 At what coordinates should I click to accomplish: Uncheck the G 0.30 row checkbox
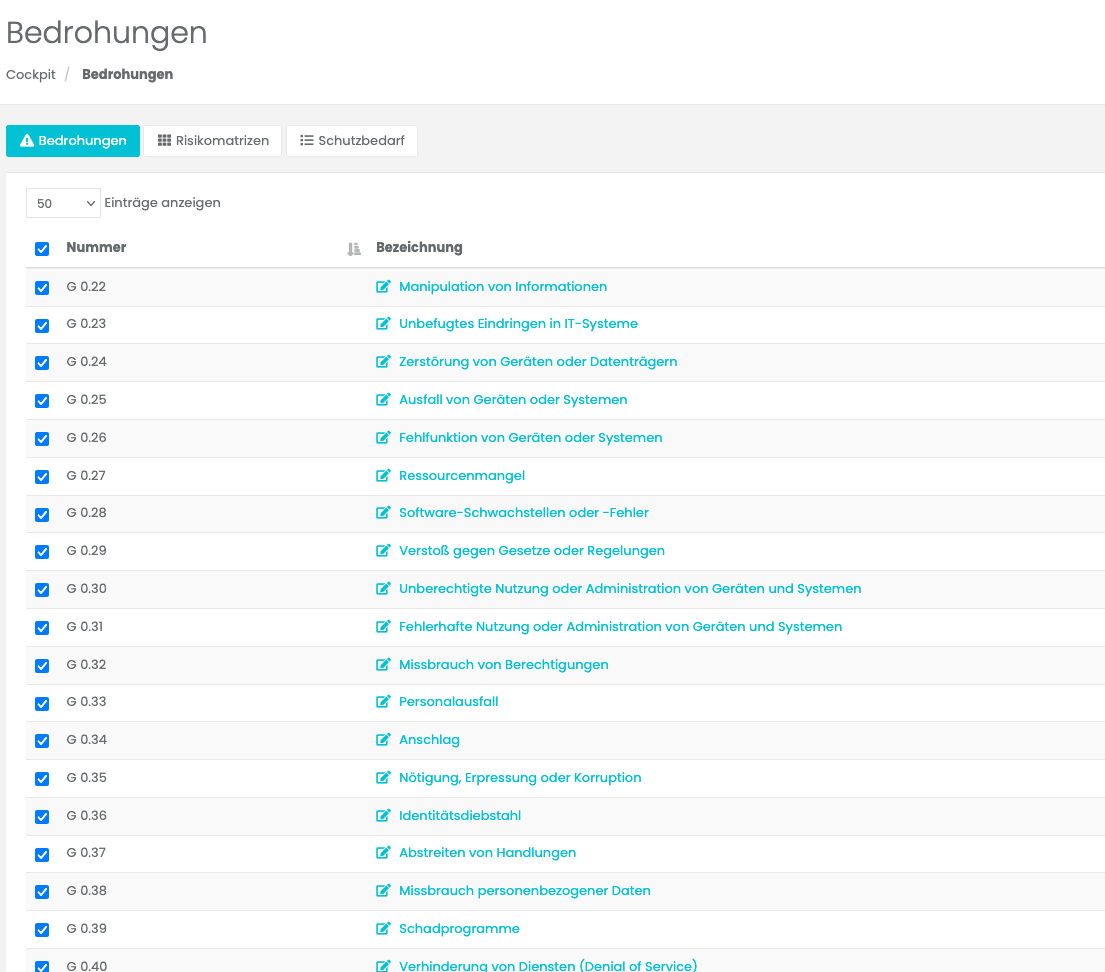click(x=42, y=589)
